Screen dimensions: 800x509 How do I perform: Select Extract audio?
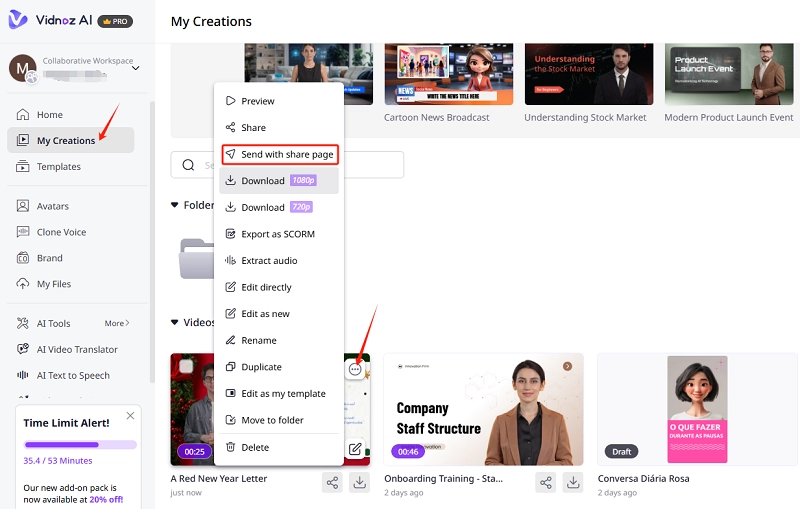tap(279, 261)
